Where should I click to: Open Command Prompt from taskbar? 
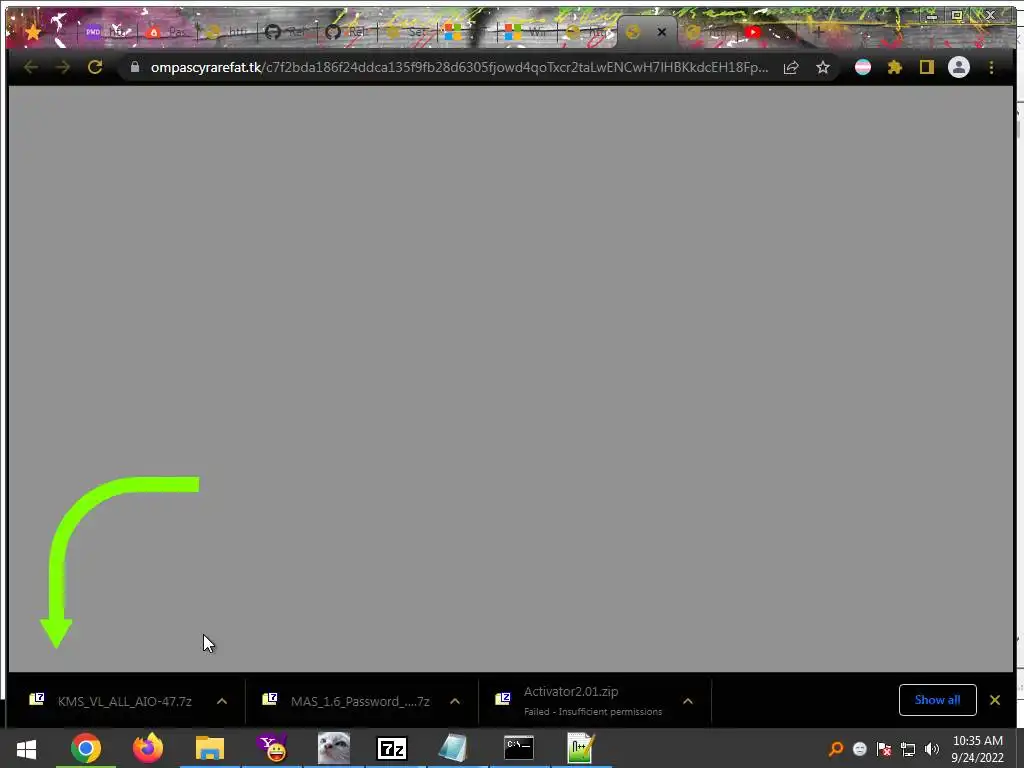(x=519, y=748)
